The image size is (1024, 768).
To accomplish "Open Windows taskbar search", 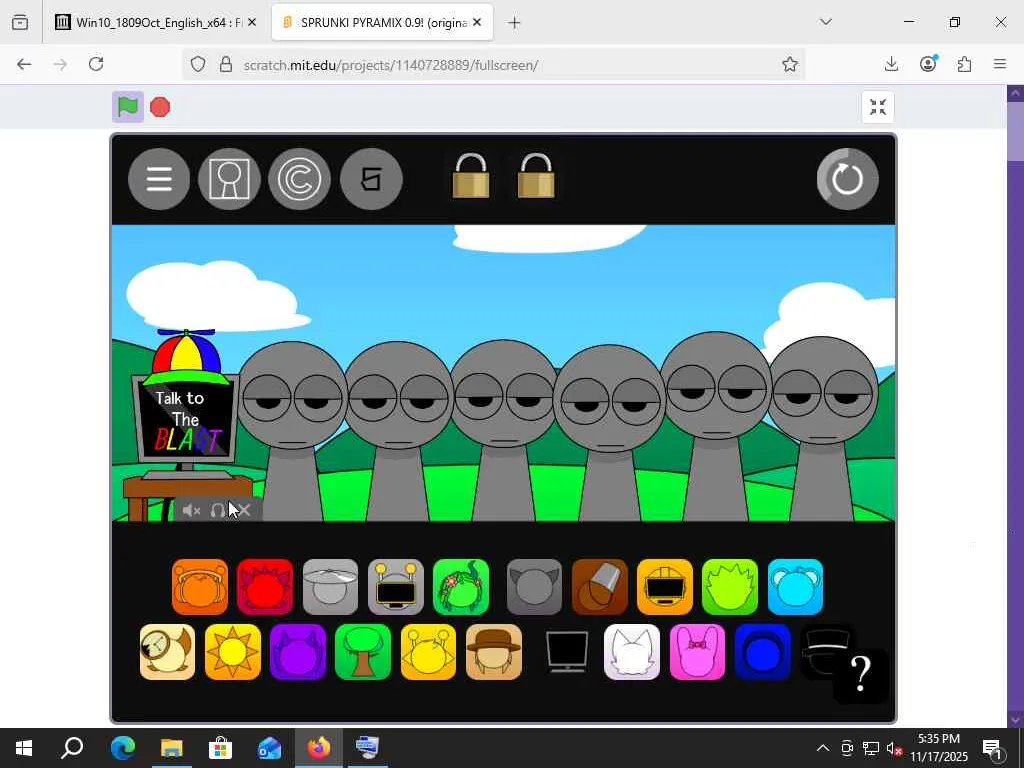I will point(72,748).
